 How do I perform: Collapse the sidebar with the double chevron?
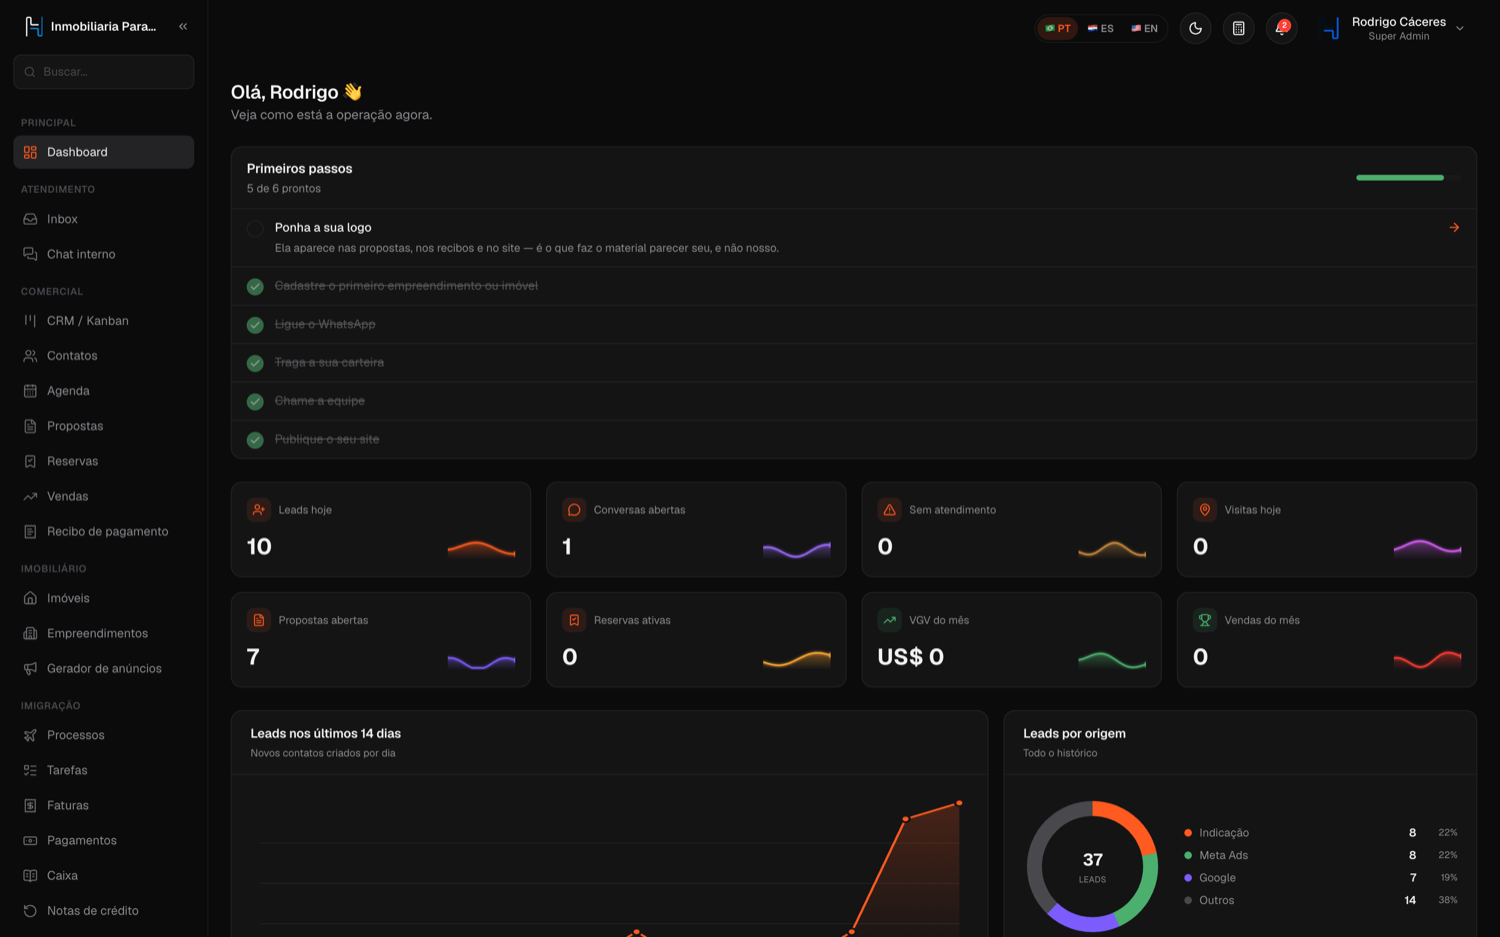pos(183,26)
